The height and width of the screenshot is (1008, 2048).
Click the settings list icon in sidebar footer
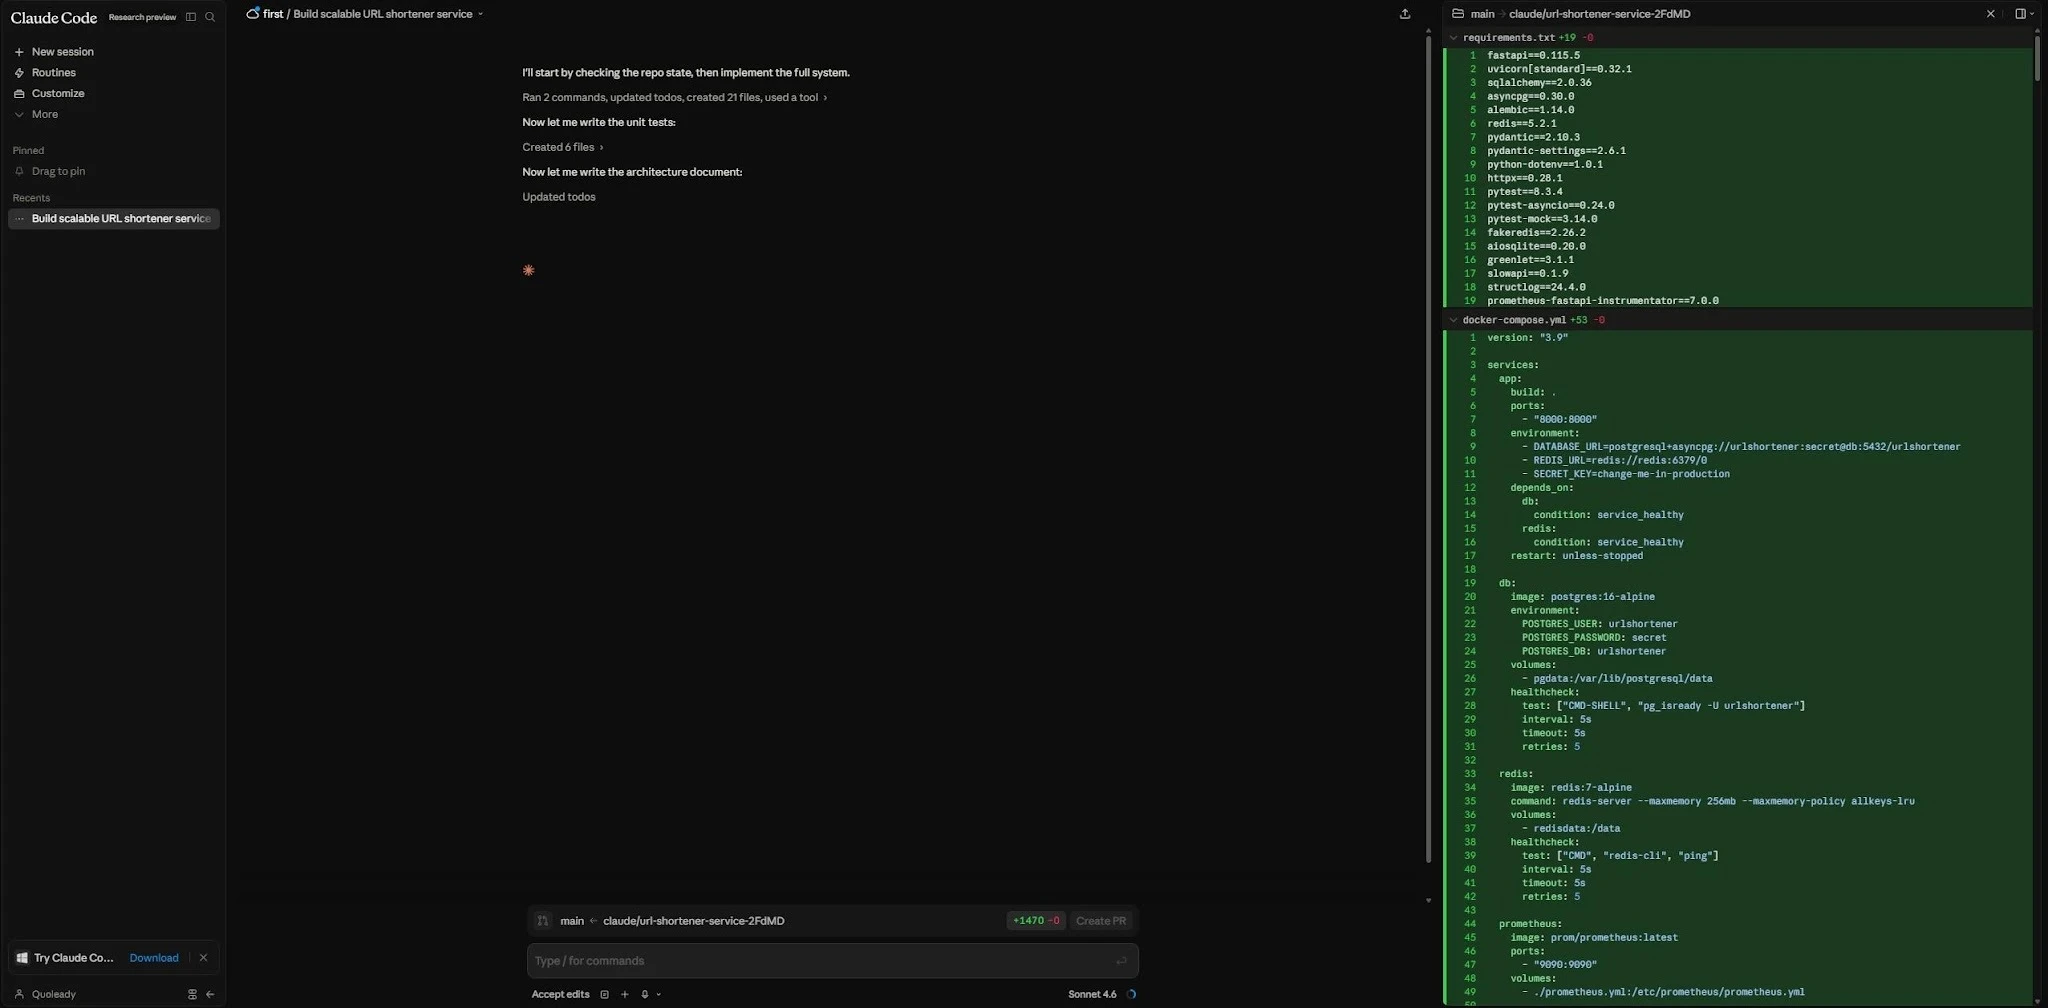(192, 995)
